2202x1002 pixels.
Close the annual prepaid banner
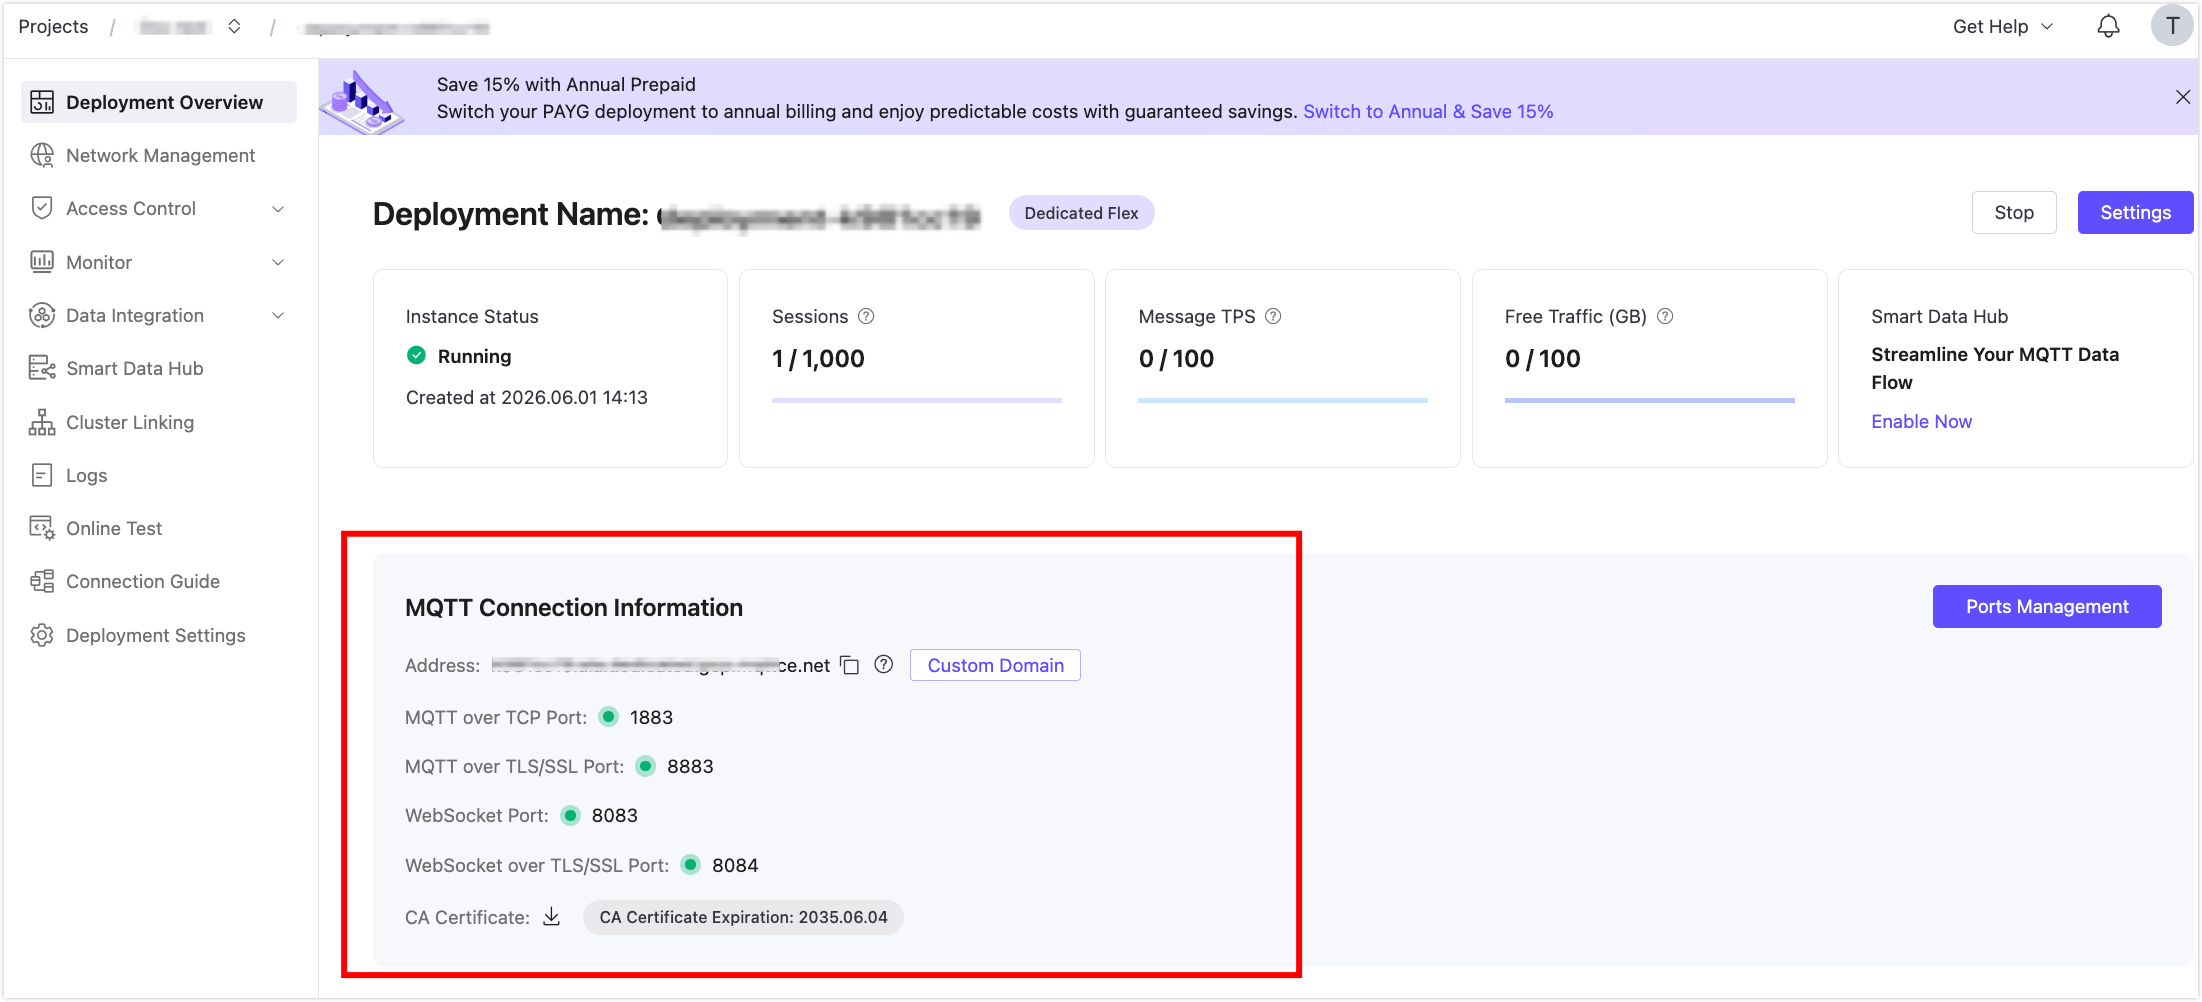[x=2183, y=97]
